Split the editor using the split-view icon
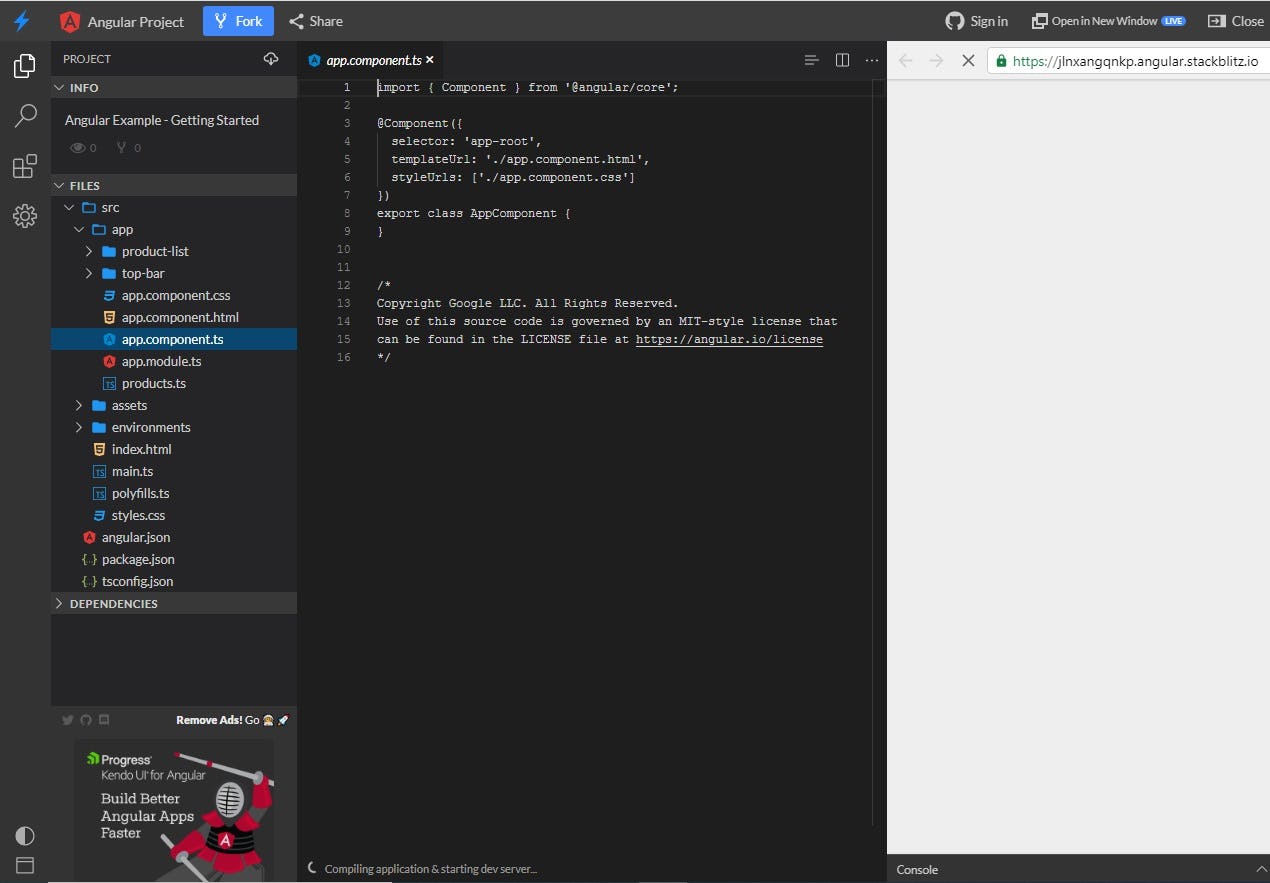1270x883 pixels. [842, 60]
